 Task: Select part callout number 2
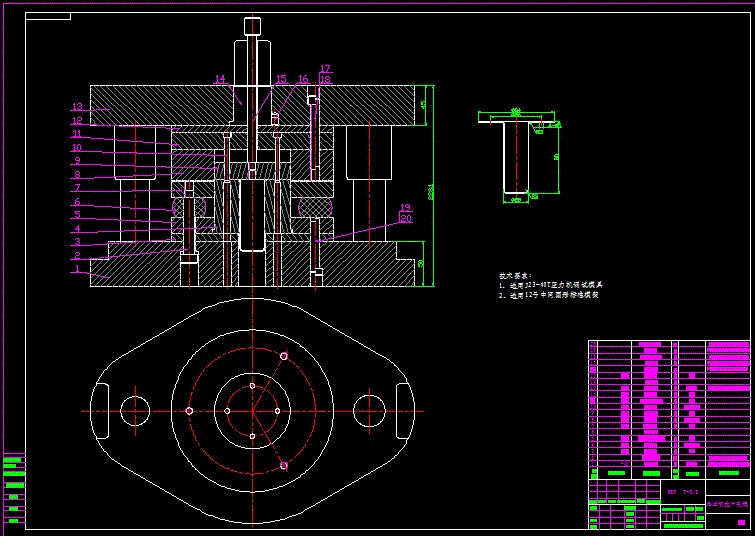tap(77, 255)
